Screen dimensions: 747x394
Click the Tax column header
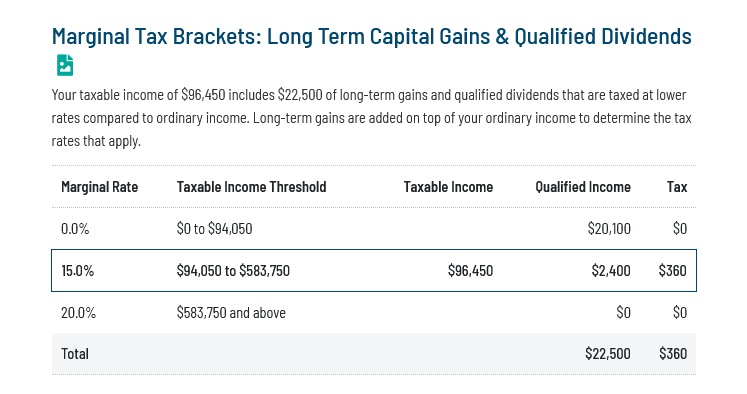click(677, 187)
